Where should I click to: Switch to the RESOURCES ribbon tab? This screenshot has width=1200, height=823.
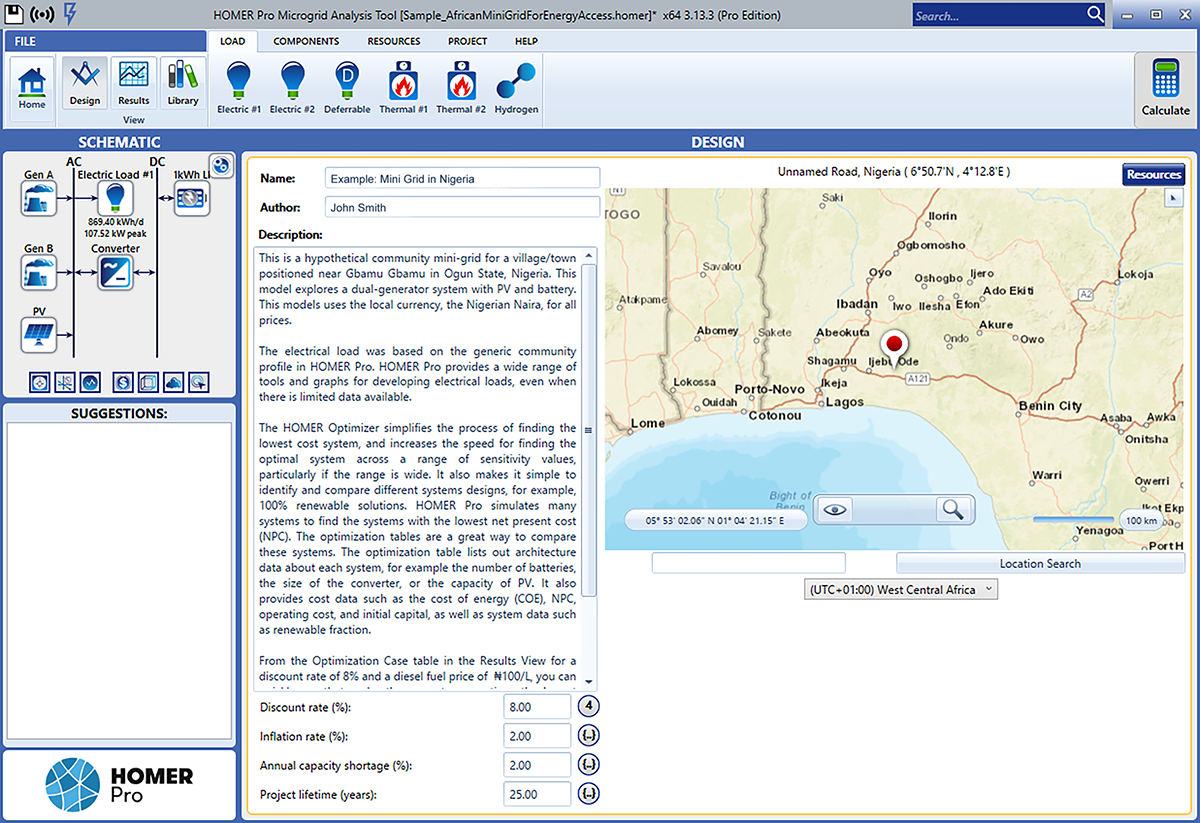(x=393, y=41)
